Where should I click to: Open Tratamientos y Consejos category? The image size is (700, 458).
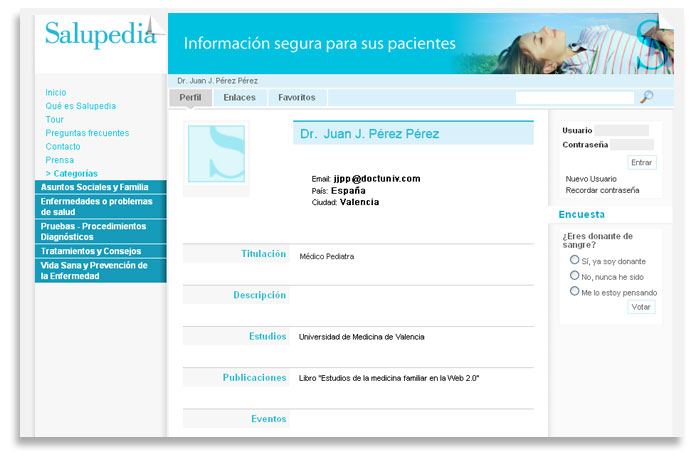coord(100,251)
